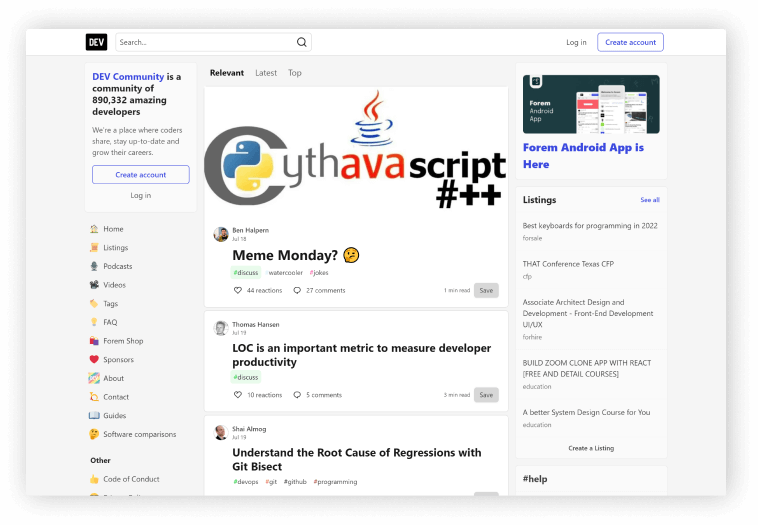The height and width of the screenshot is (525, 758).
Task: Click Log in link in header
Action: [576, 43]
